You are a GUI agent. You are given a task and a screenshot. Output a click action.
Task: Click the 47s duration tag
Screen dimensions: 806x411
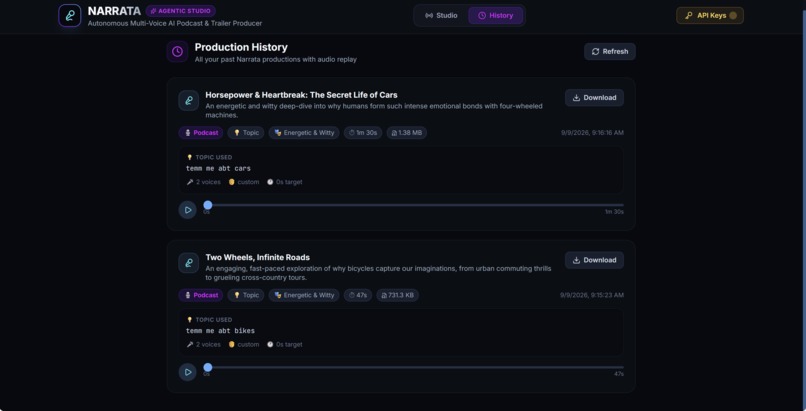[358, 295]
